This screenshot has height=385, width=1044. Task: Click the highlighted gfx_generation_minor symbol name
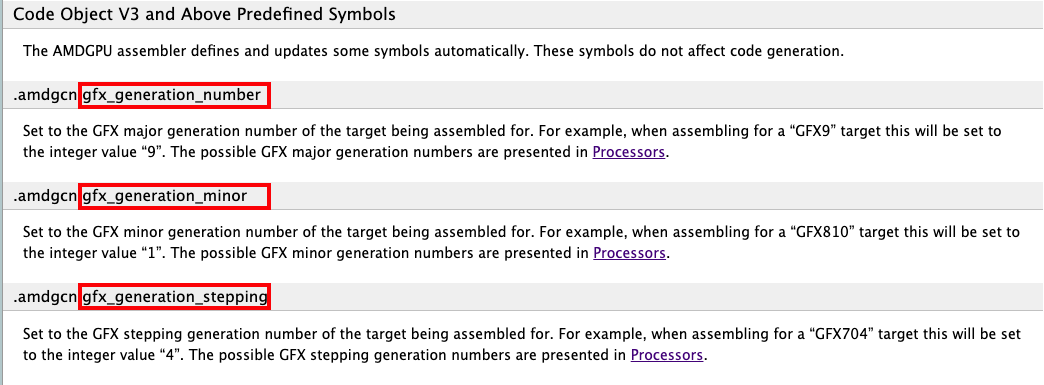pyautogui.click(x=174, y=197)
